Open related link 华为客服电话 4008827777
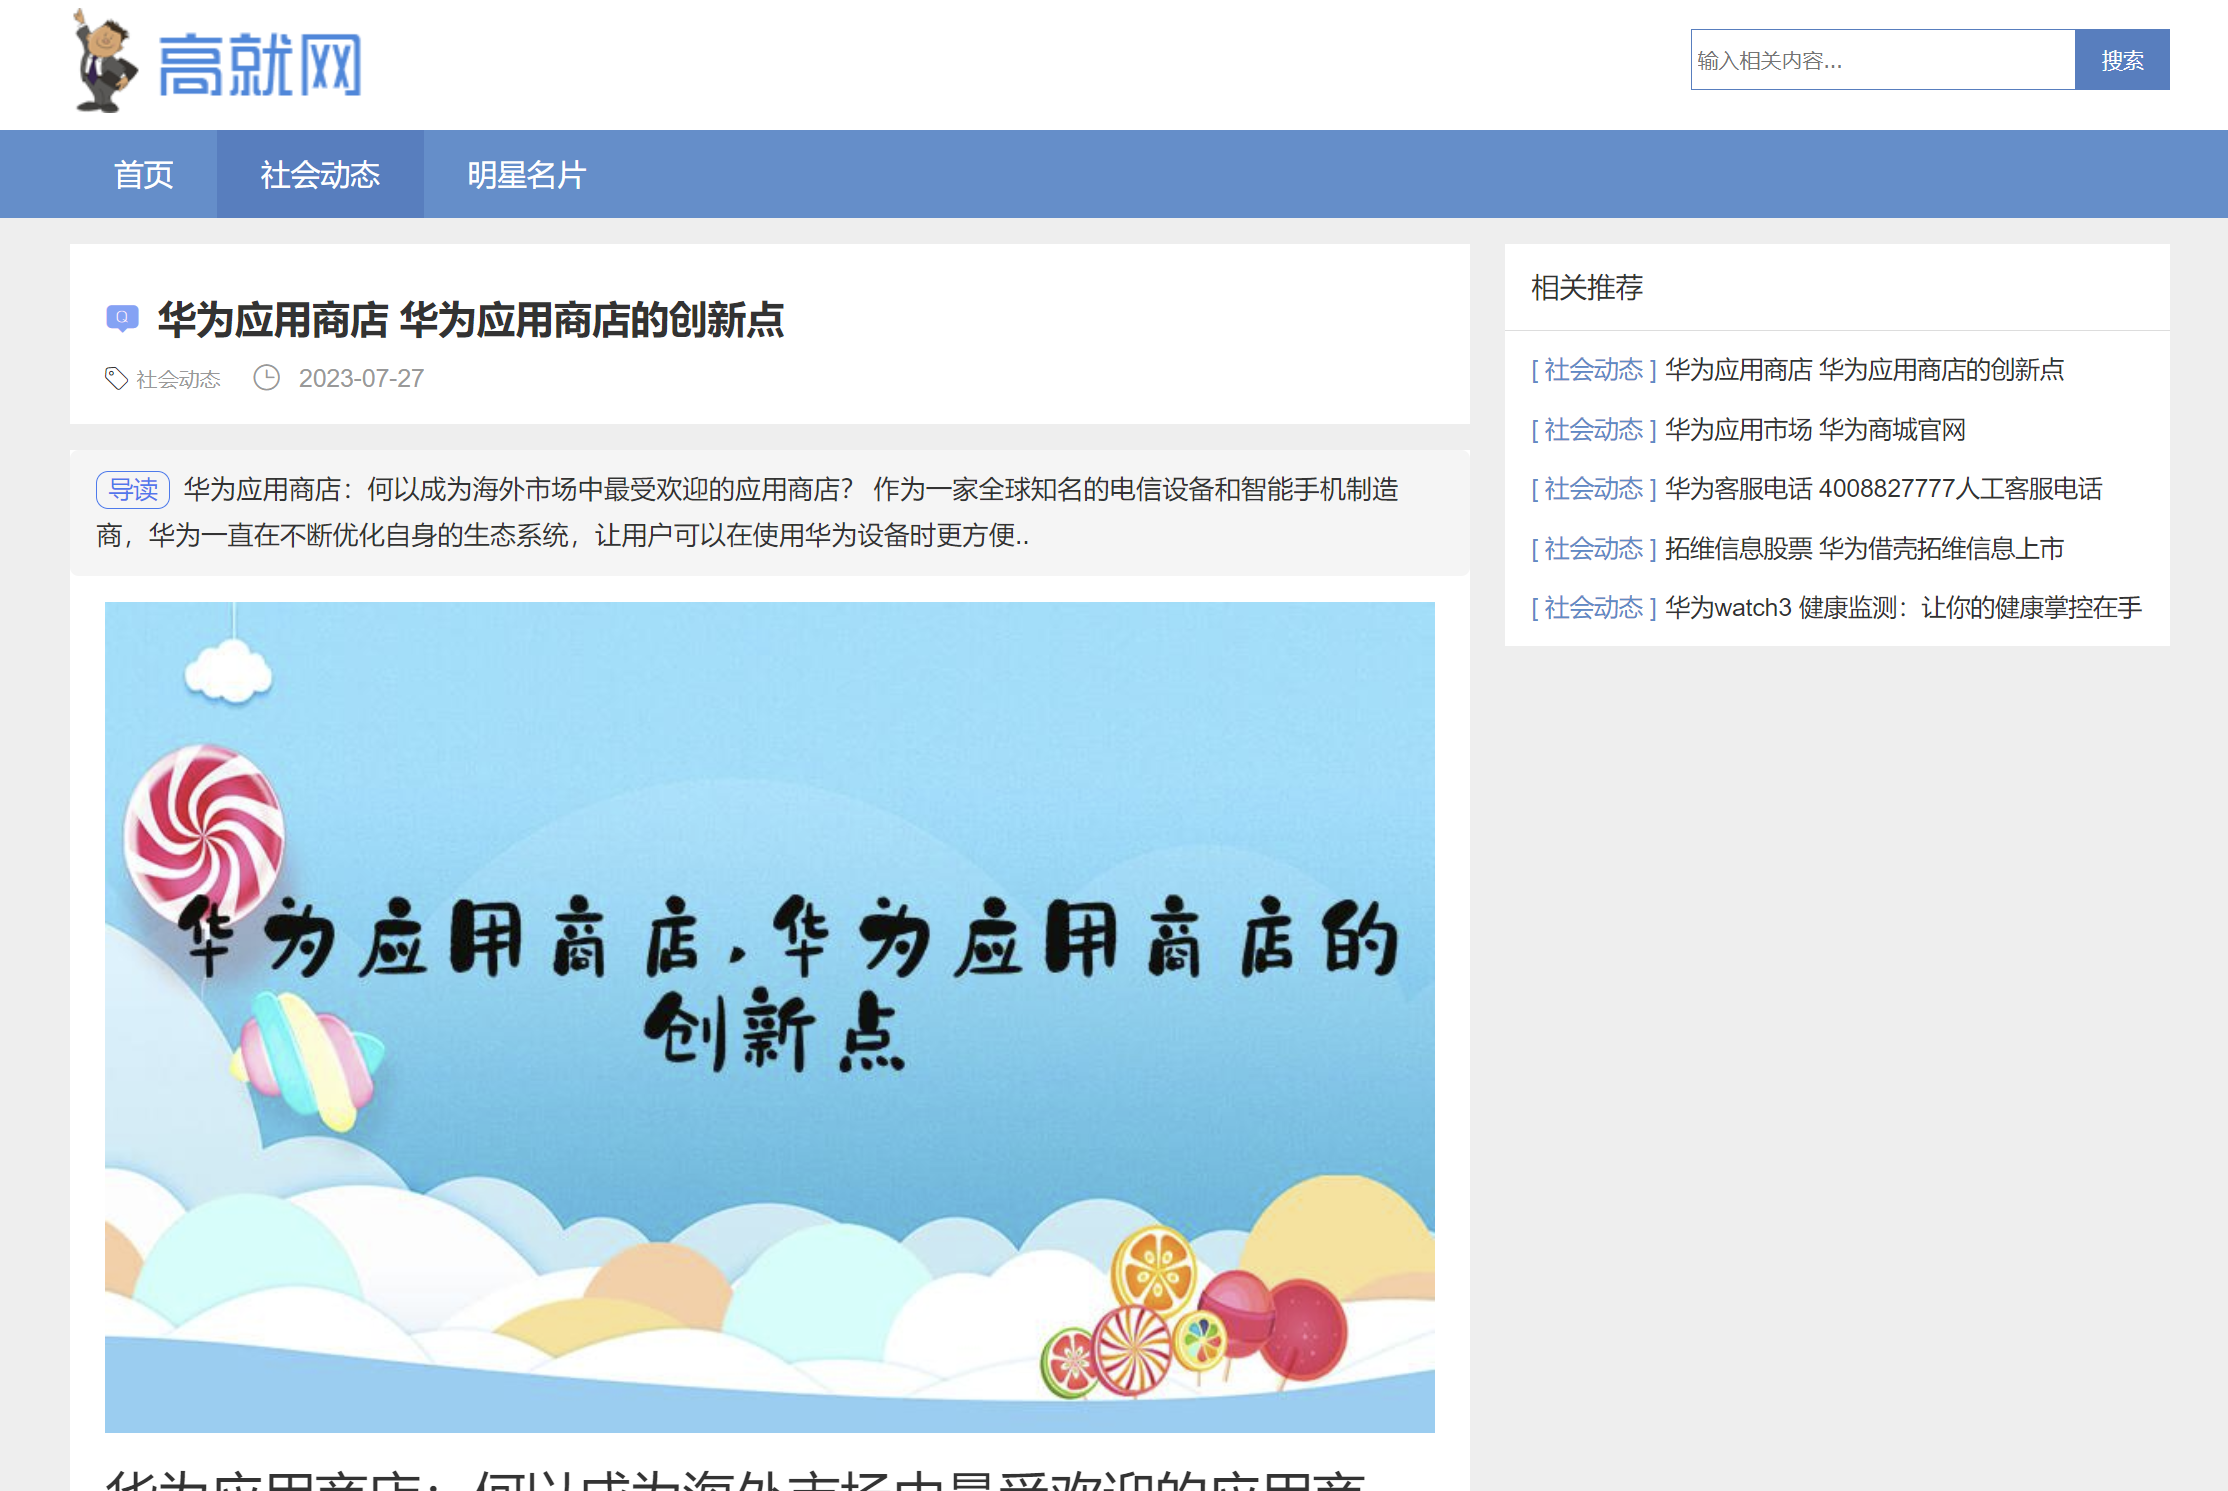 [x=1883, y=489]
